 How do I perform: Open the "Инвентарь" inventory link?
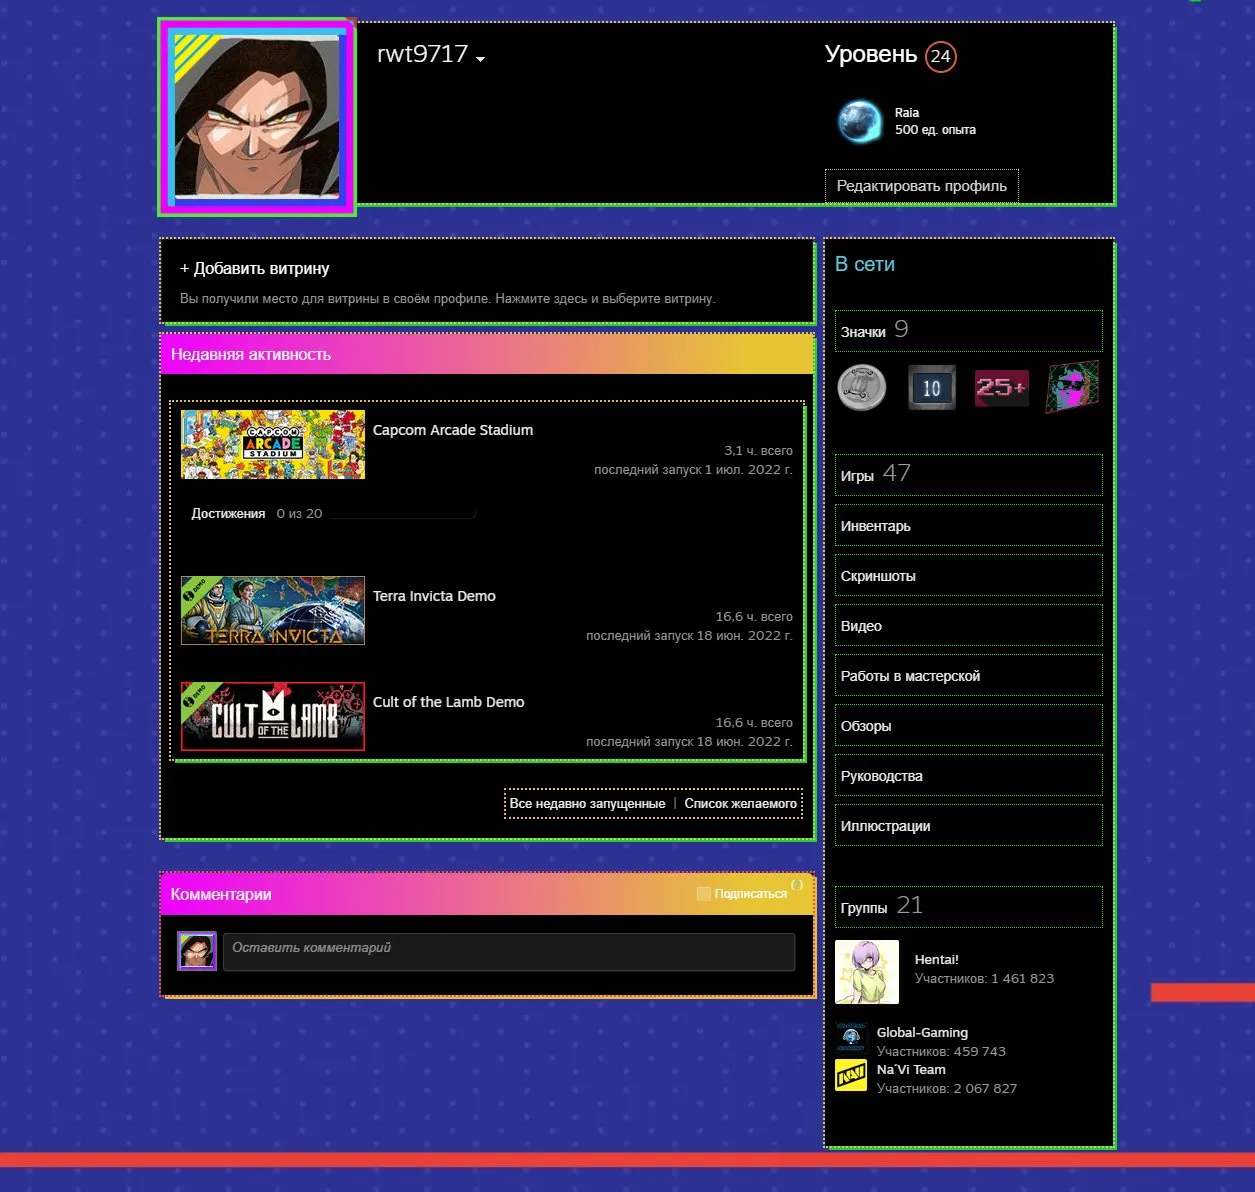coord(969,526)
